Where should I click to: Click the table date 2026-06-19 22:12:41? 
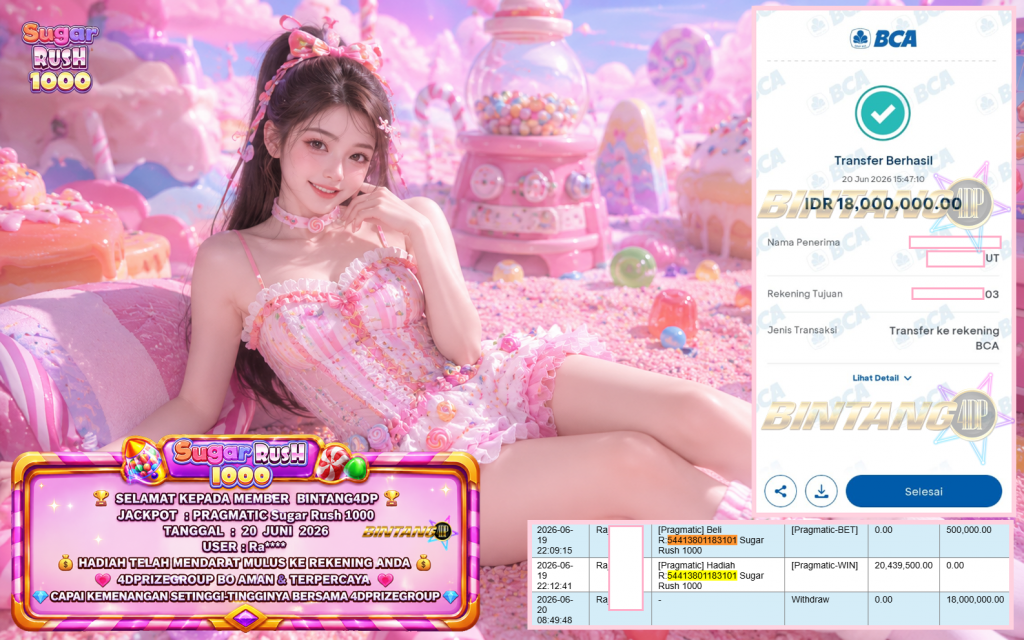(554, 575)
